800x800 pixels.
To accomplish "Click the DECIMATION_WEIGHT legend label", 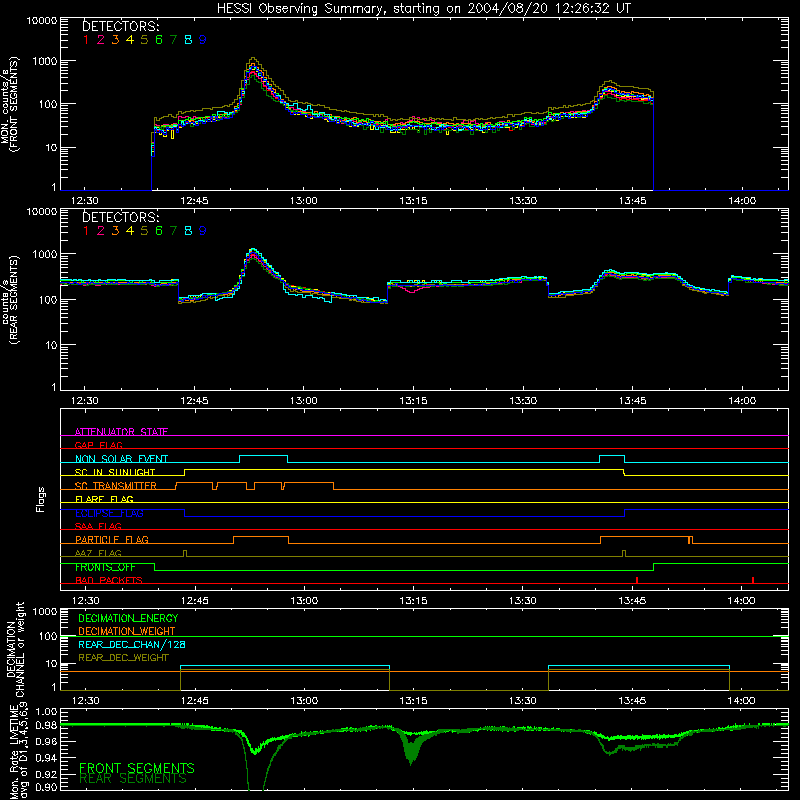I will (x=127, y=631).
